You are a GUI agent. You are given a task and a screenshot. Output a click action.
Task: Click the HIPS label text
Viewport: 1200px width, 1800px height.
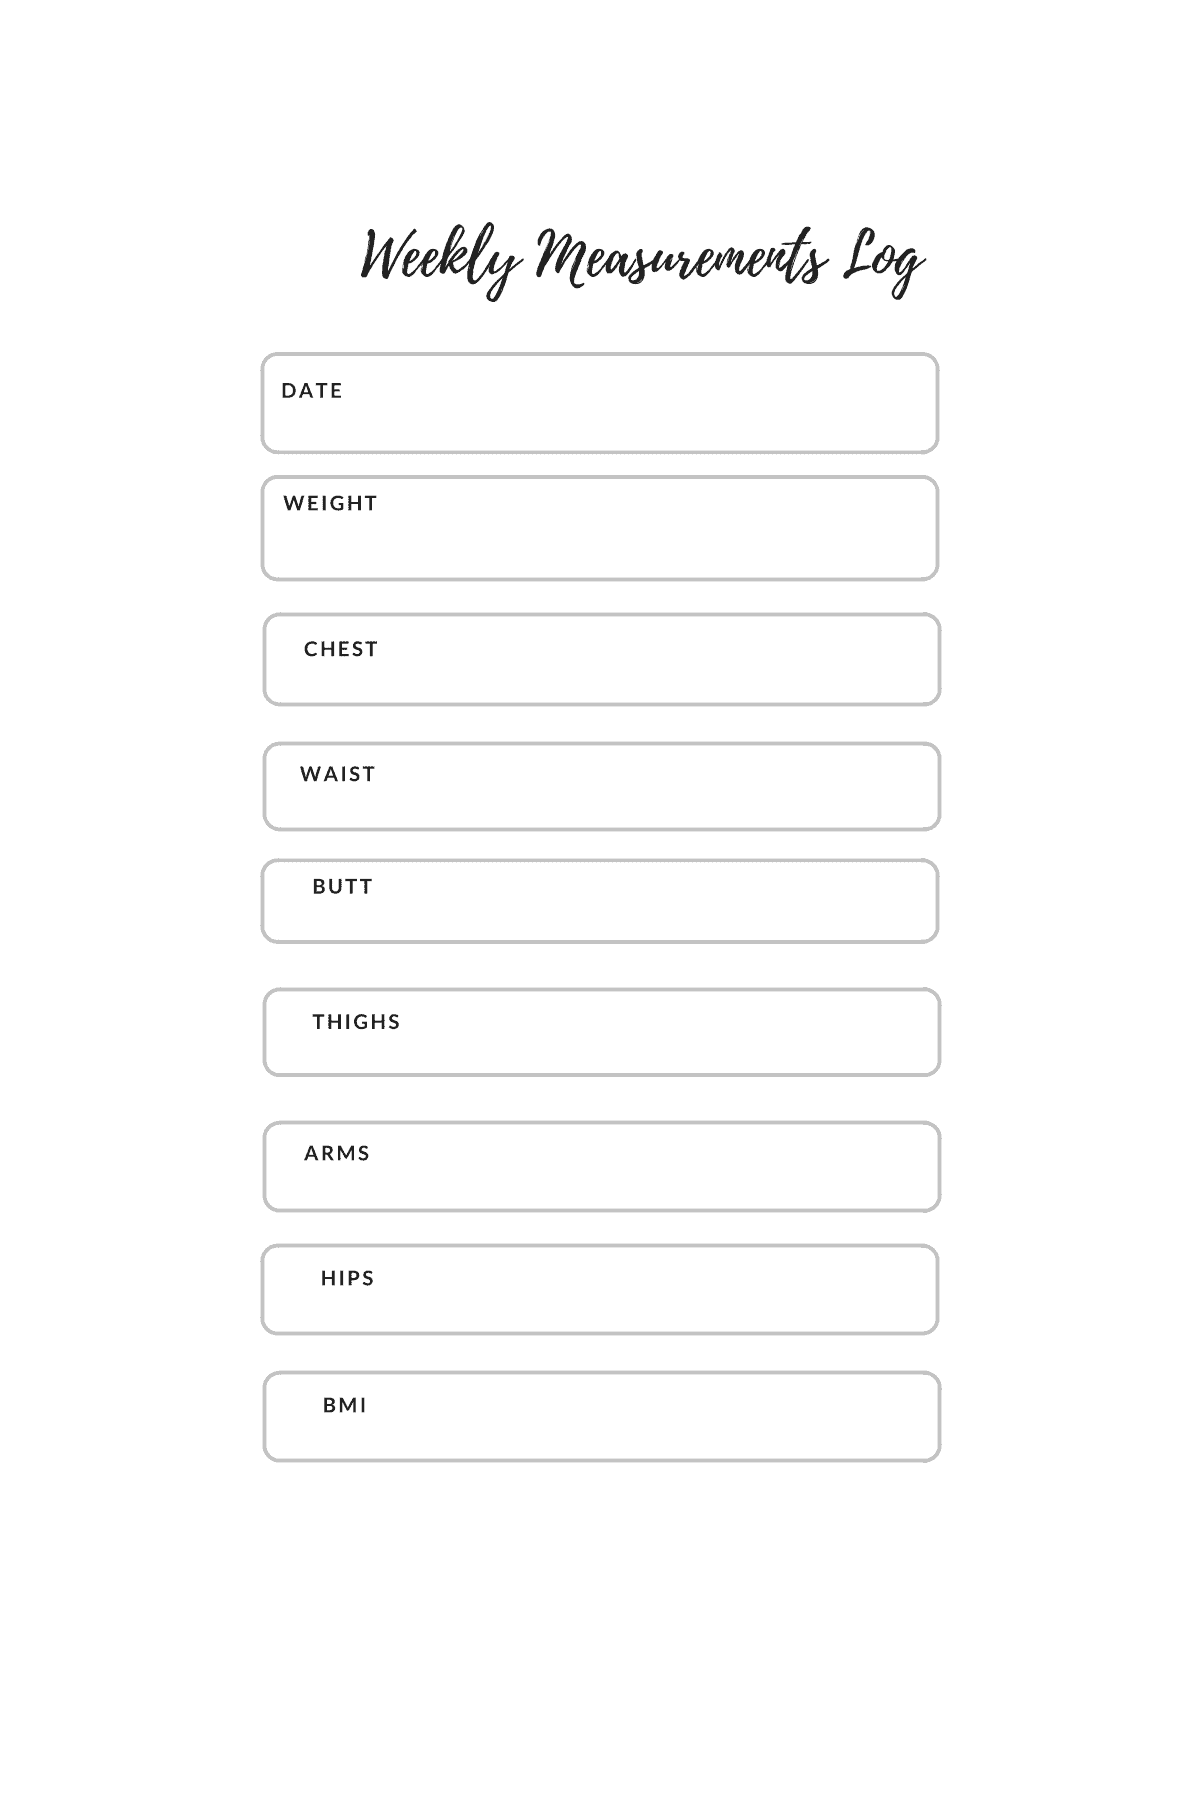pos(347,1278)
